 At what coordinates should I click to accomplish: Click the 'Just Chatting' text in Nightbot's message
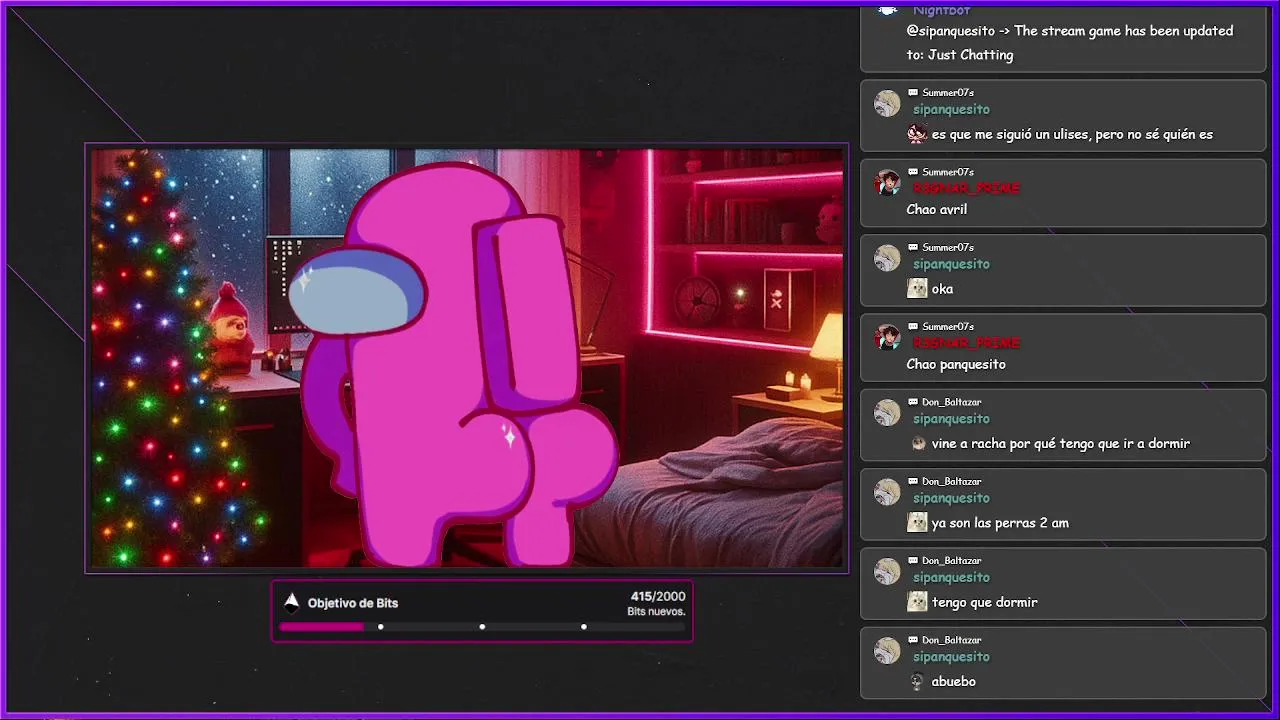click(970, 55)
